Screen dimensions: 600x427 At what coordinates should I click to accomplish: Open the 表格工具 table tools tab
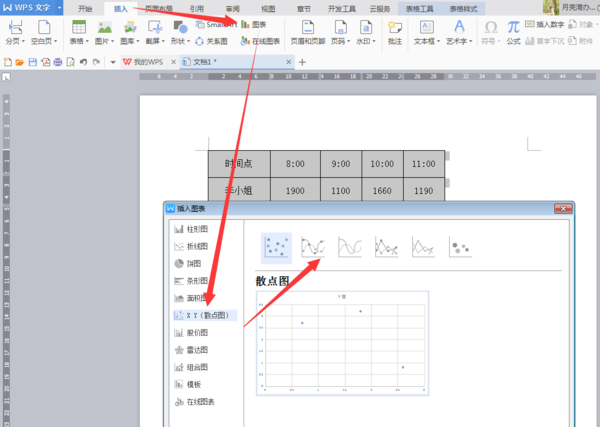[420, 9]
